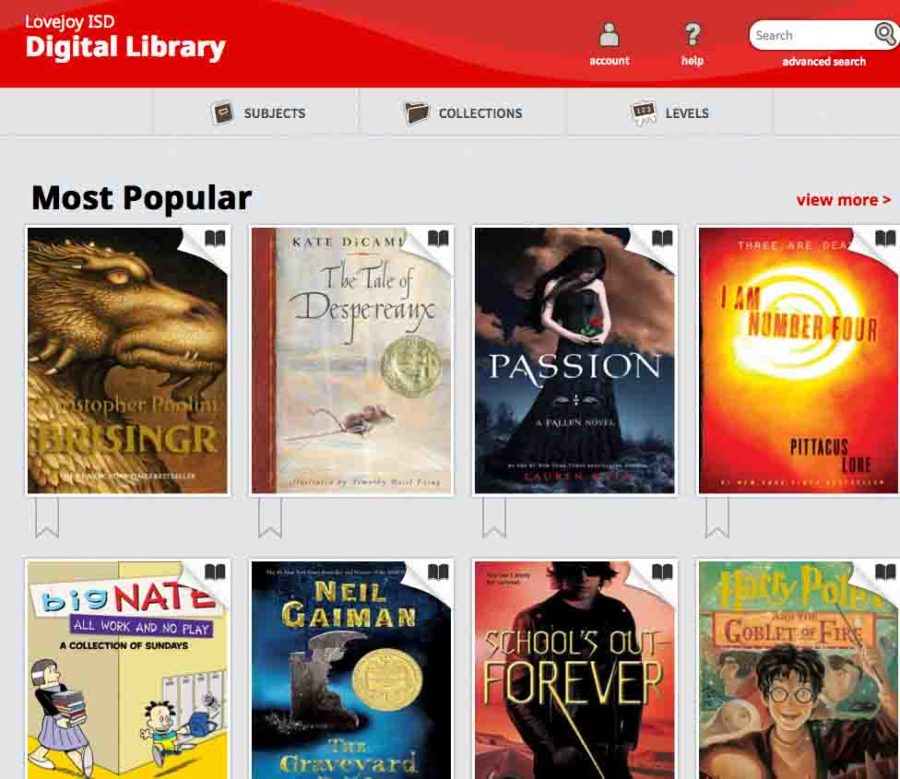Image resolution: width=900 pixels, height=779 pixels.
Task: Click eBook icon on School's Out Forever
Action: 662,572
